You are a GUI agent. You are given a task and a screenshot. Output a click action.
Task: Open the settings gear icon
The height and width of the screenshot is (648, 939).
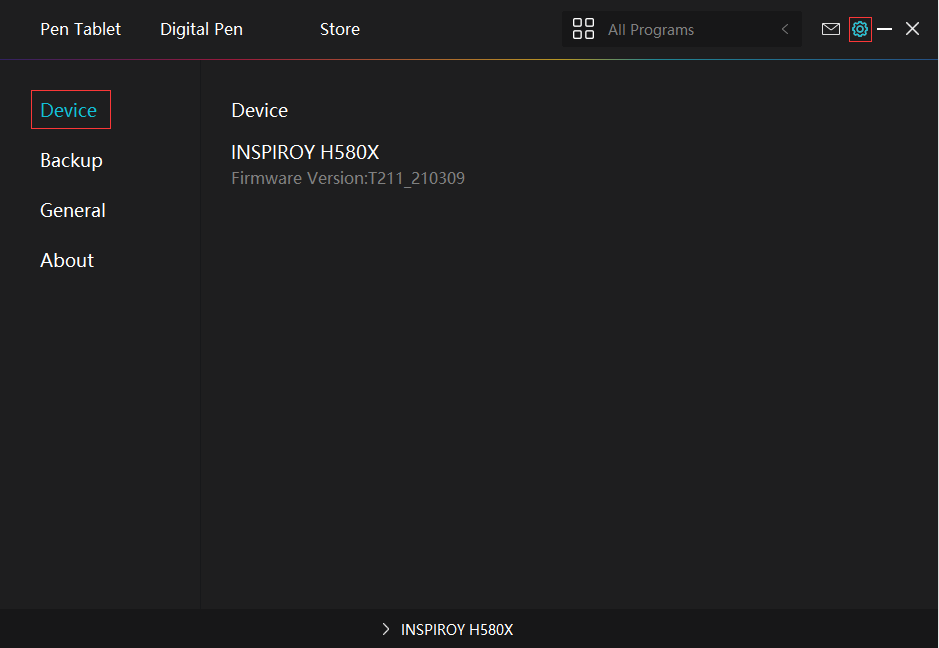(860, 29)
